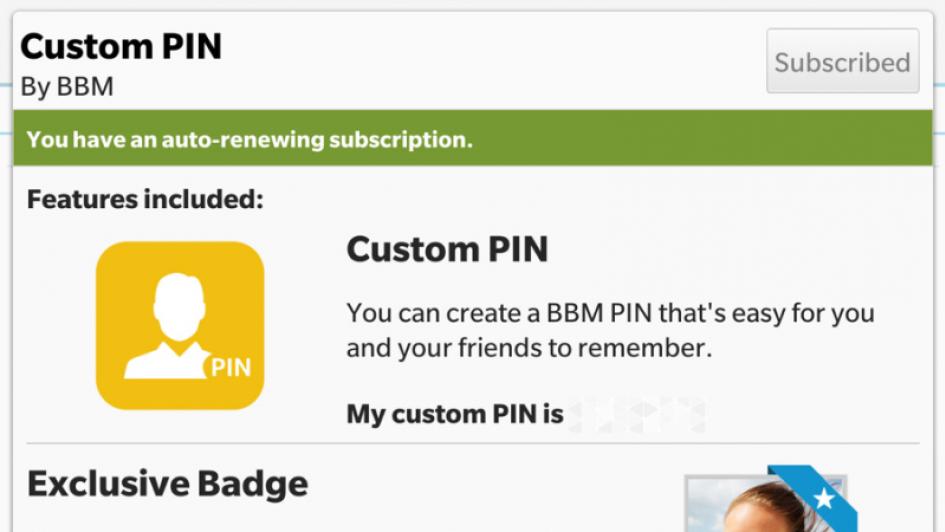Click the white star on blue ribbon

pyautogui.click(x=823, y=498)
